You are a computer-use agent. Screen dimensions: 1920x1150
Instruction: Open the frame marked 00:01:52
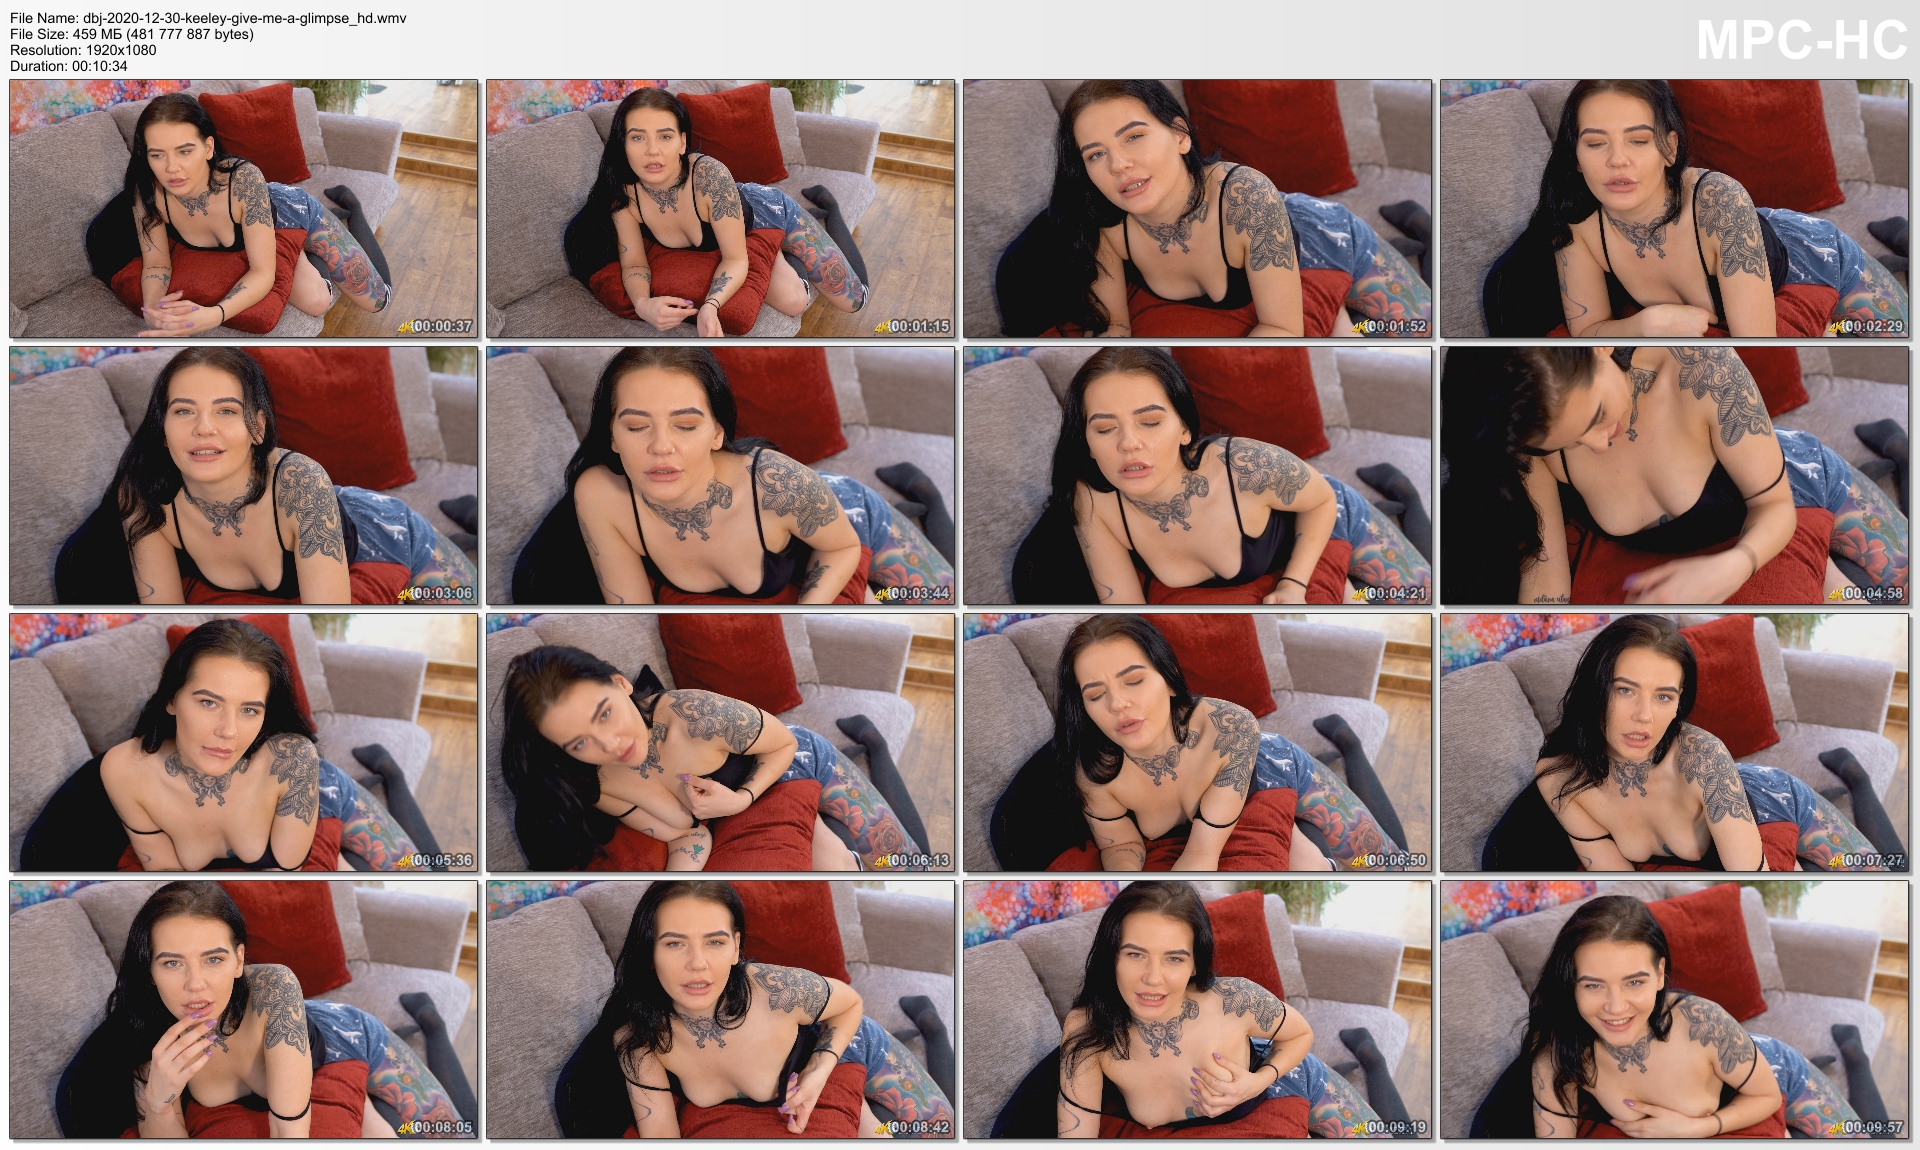coord(1197,208)
